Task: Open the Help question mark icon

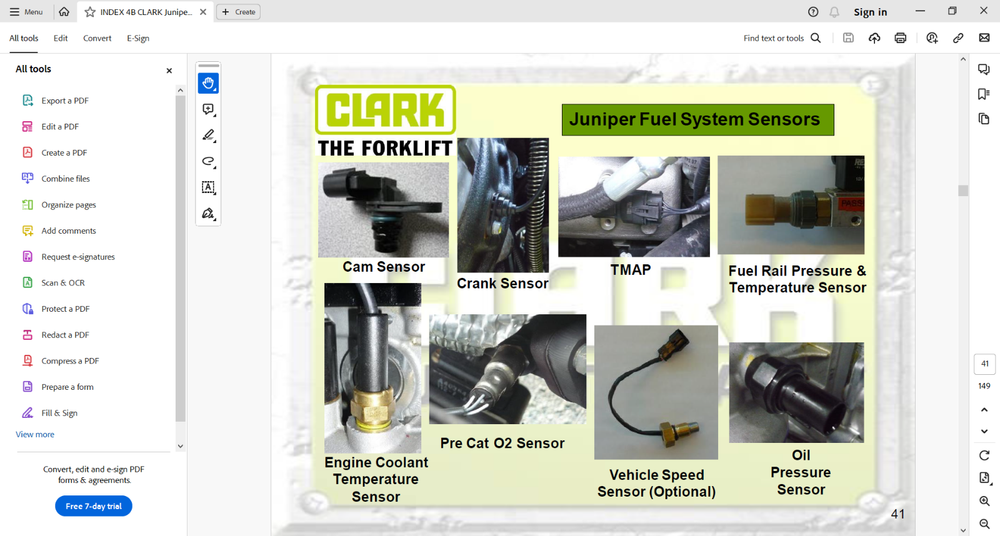Action: coord(813,11)
